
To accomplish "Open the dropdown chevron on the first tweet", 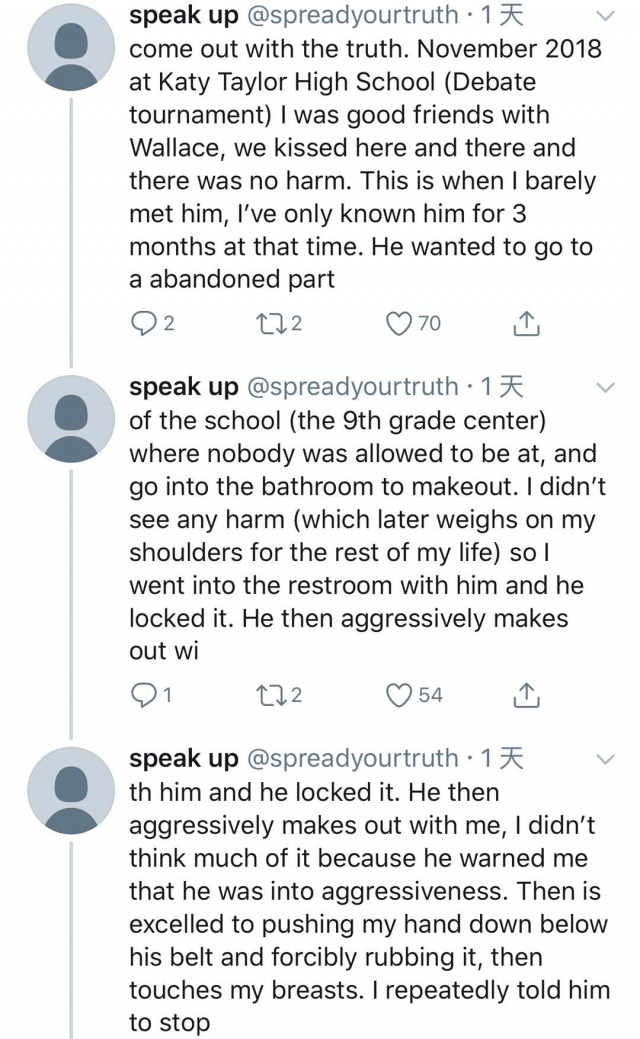I will pyautogui.click(x=606, y=16).
